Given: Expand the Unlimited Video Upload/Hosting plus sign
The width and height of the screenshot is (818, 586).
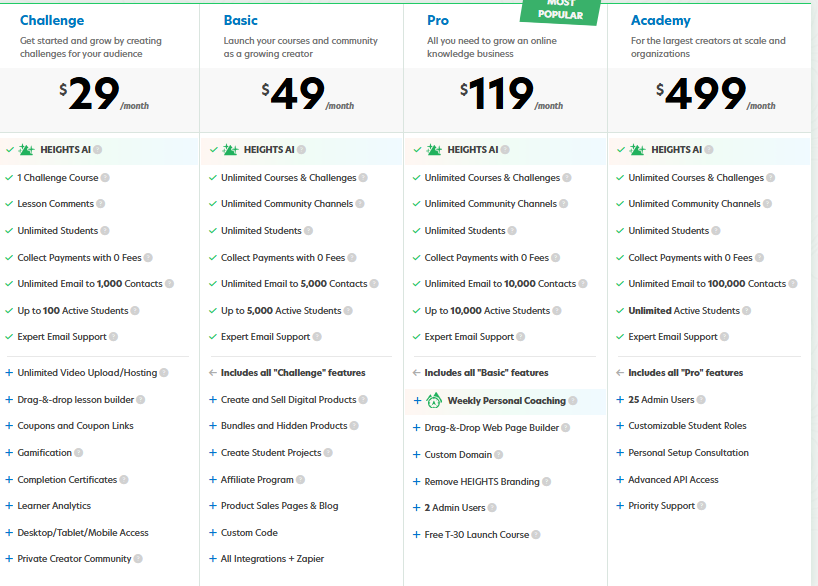Looking at the screenshot, I should point(9,373).
